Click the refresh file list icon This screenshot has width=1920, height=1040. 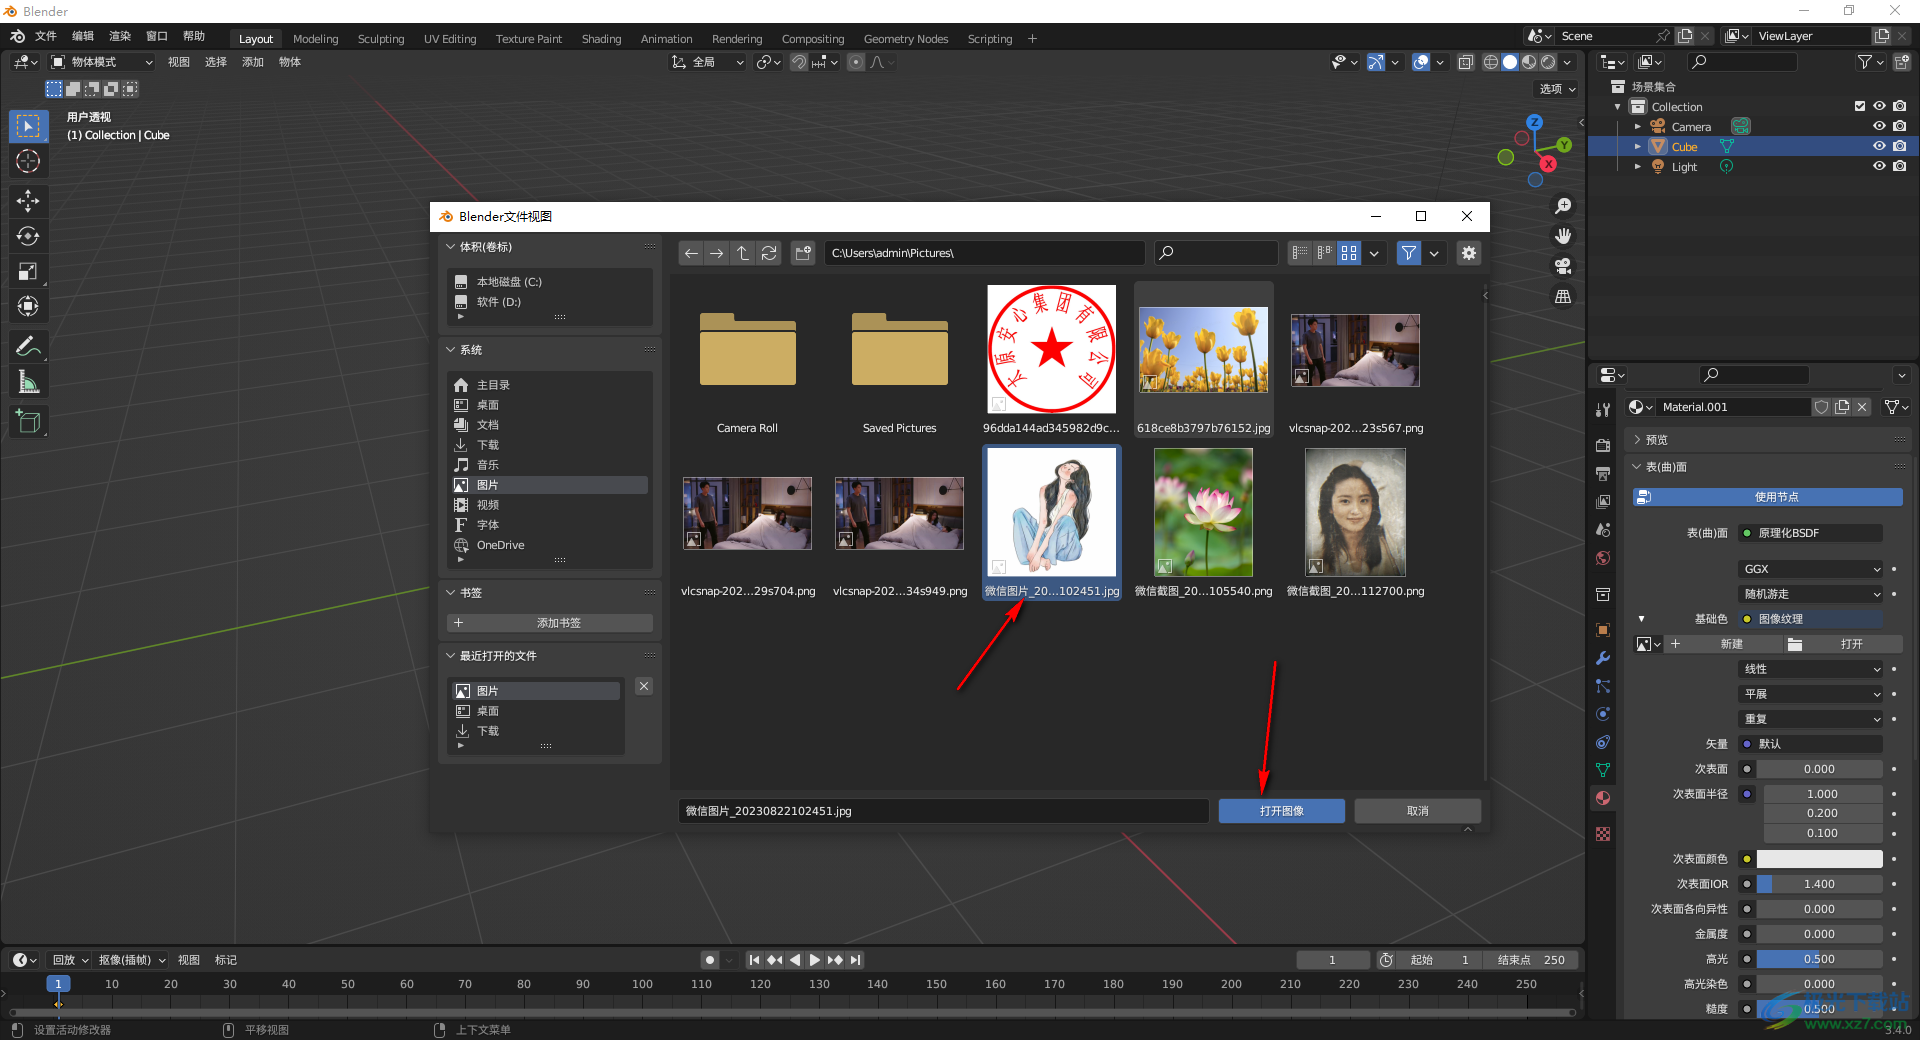[x=769, y=254]
